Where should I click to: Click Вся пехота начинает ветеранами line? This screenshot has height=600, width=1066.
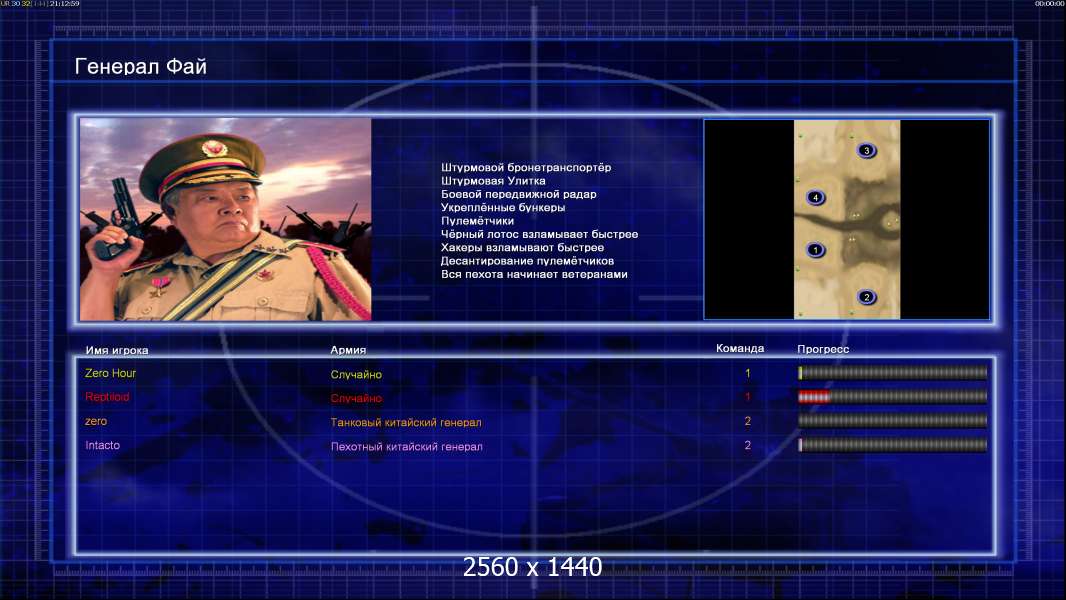pyautogui.click(x=534, y=275)
